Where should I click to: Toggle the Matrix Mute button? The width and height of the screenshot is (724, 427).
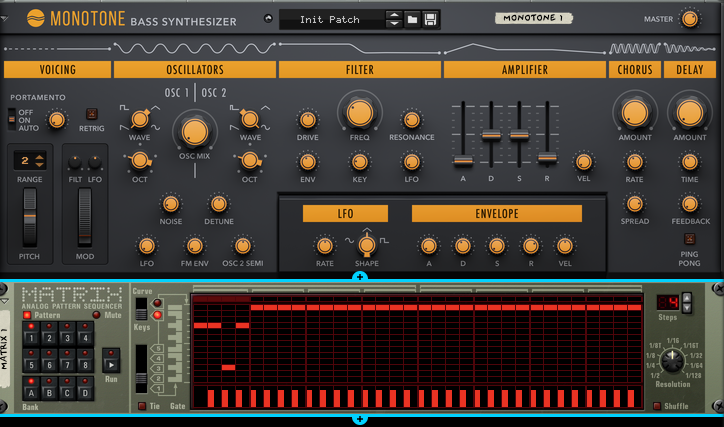click(x=97, y=315)
